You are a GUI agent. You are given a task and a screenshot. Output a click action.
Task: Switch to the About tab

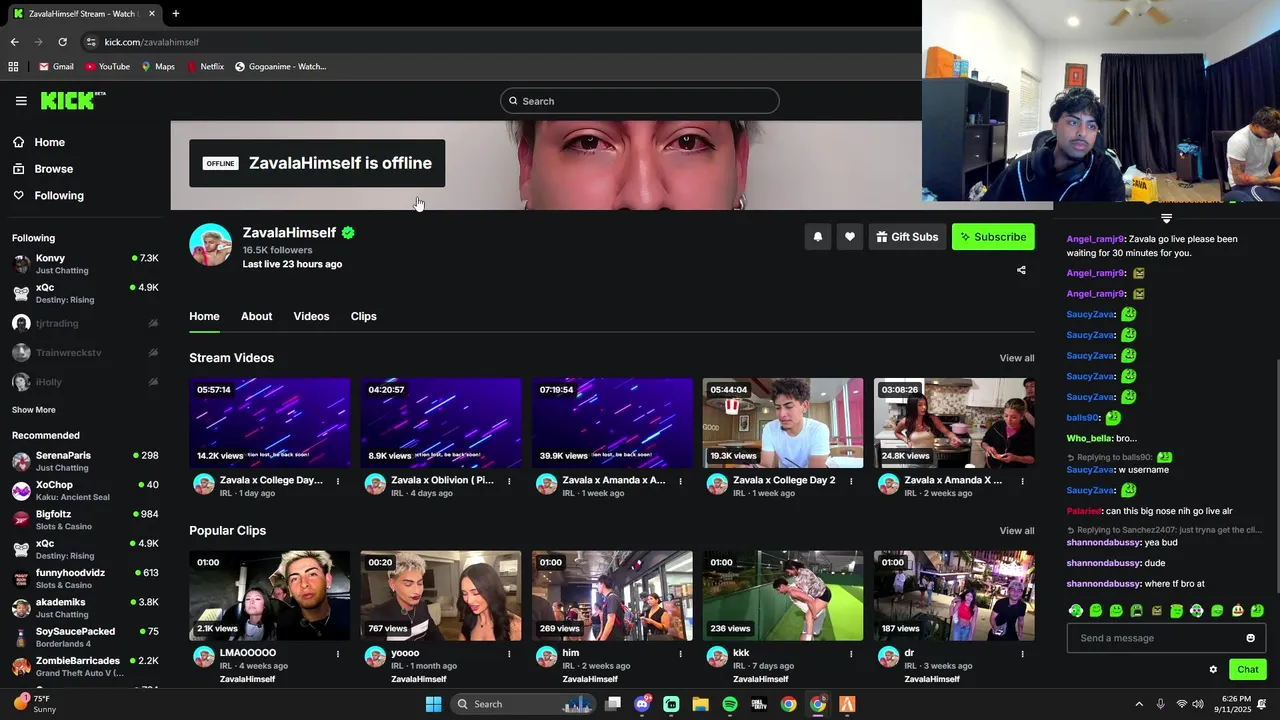pyautogui.click(x=256, y=316)
